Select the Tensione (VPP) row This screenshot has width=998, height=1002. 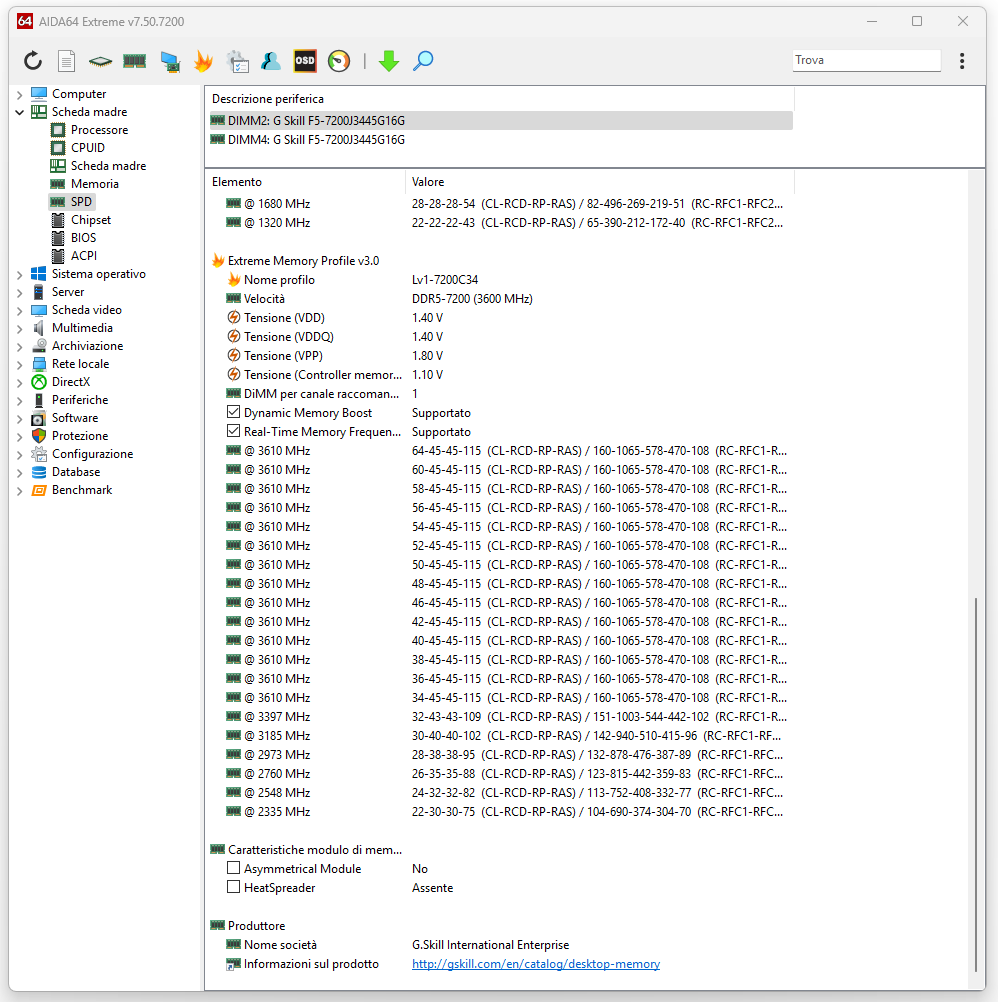(x=501, y=356)
